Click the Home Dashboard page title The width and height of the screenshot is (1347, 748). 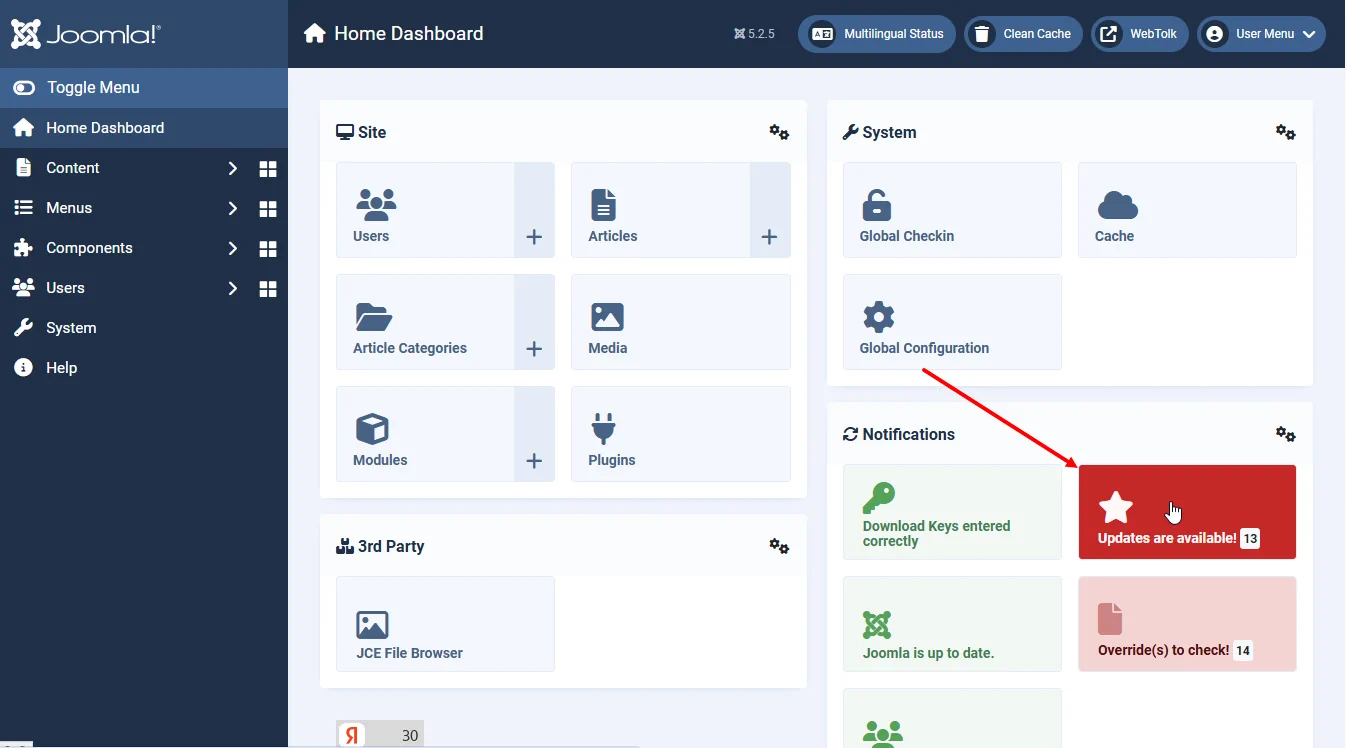point(393,34)
